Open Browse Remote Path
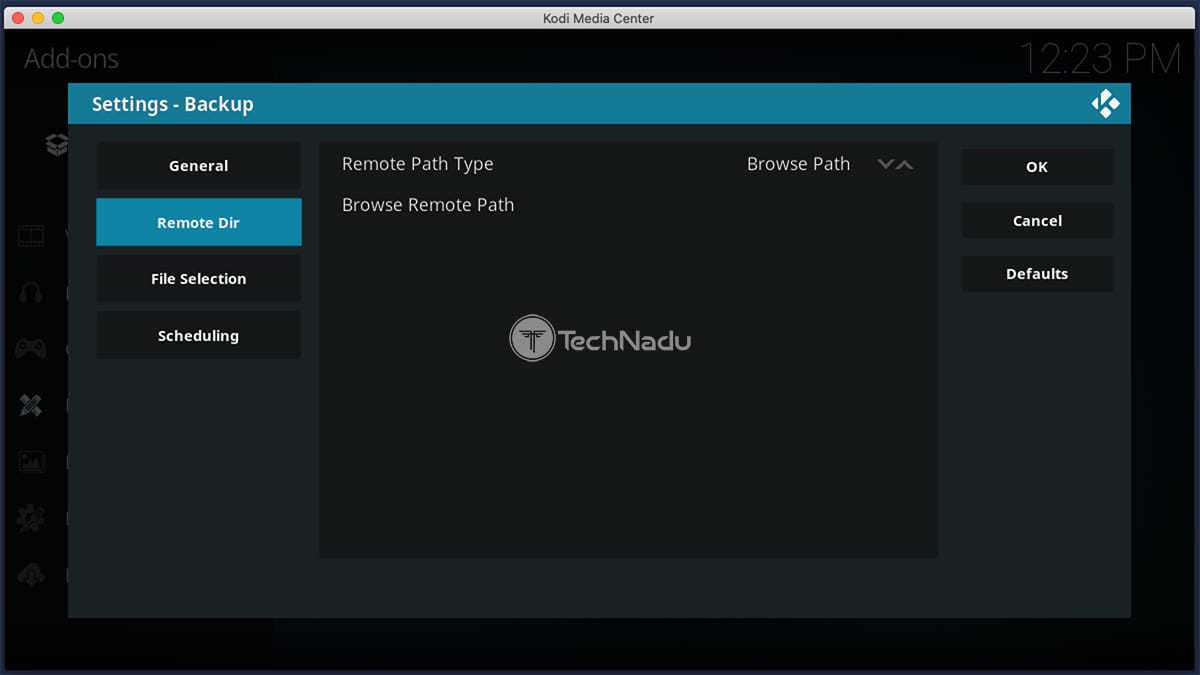Image resolution: width=1200 pixels, height=675 pixels. pos(628,205)
